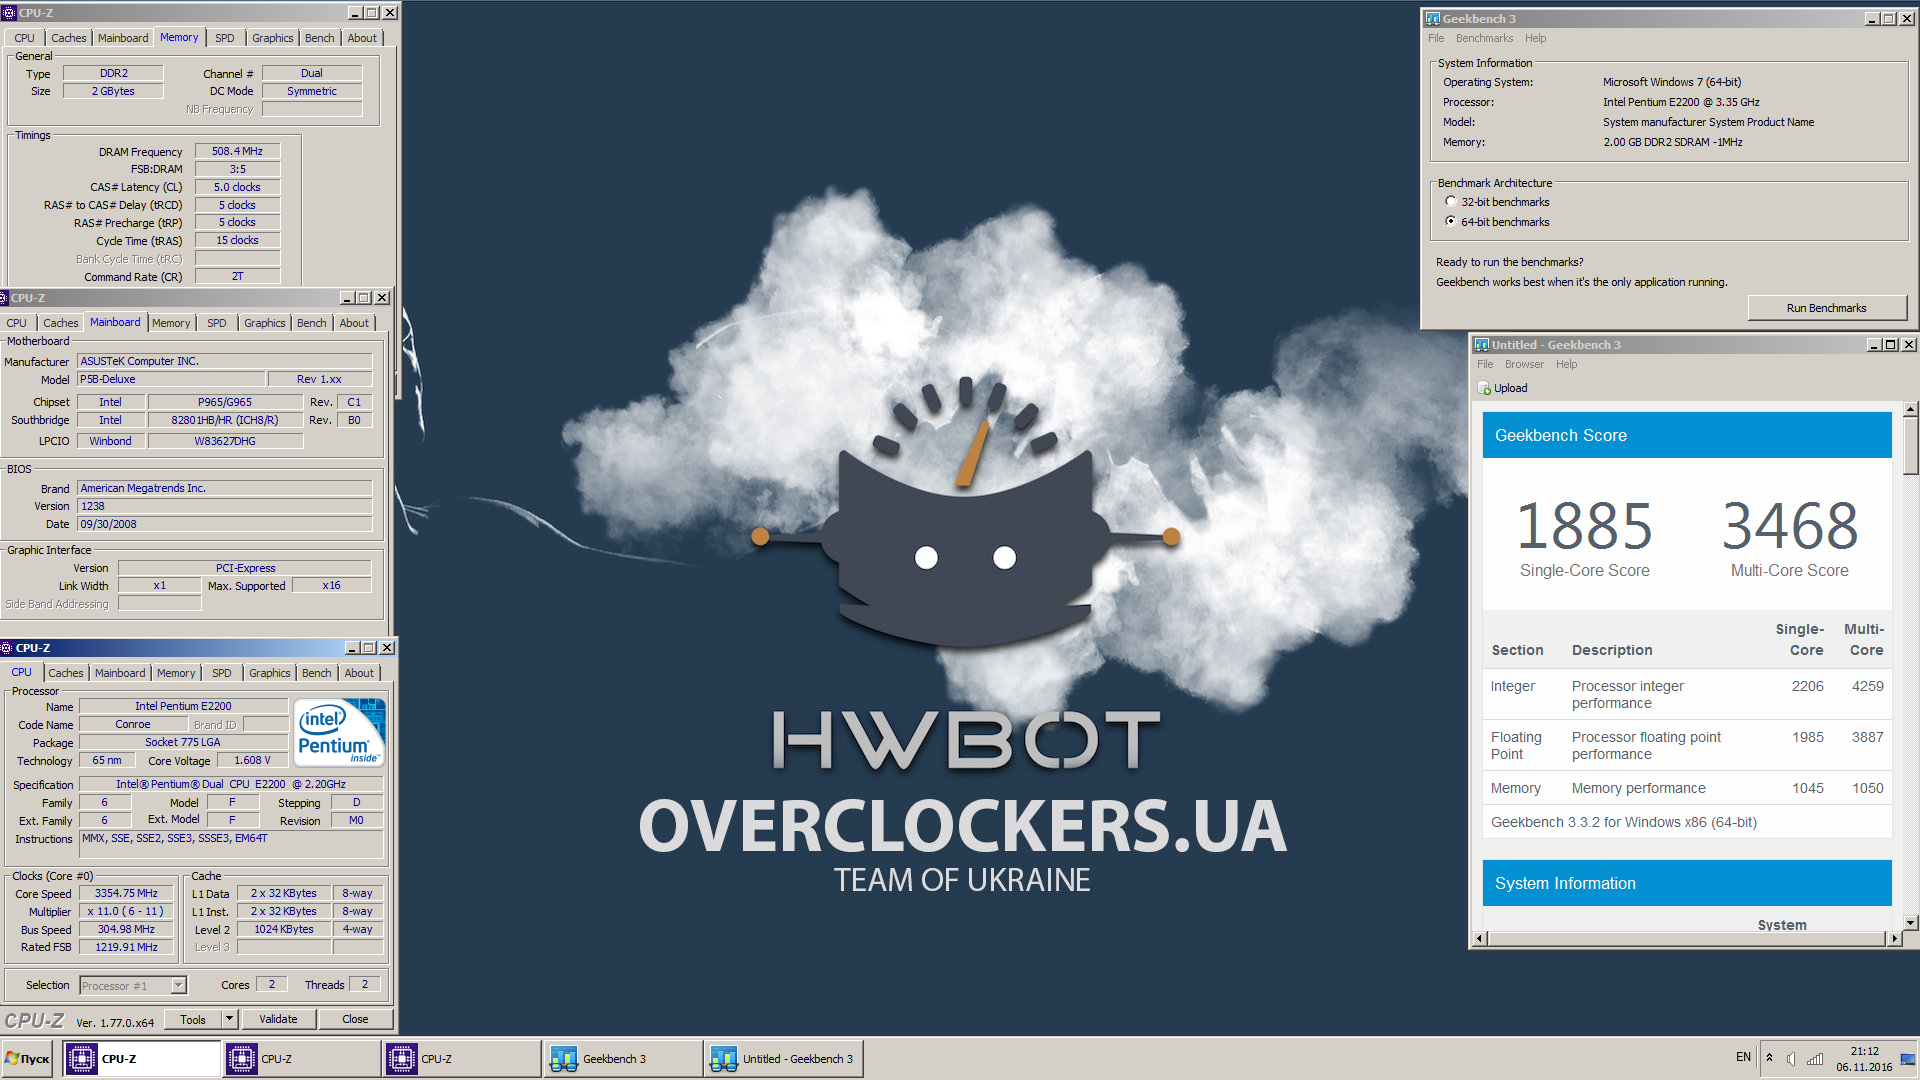Open Graphics tab in bottom CPU-Z window

tap(270, 673)
